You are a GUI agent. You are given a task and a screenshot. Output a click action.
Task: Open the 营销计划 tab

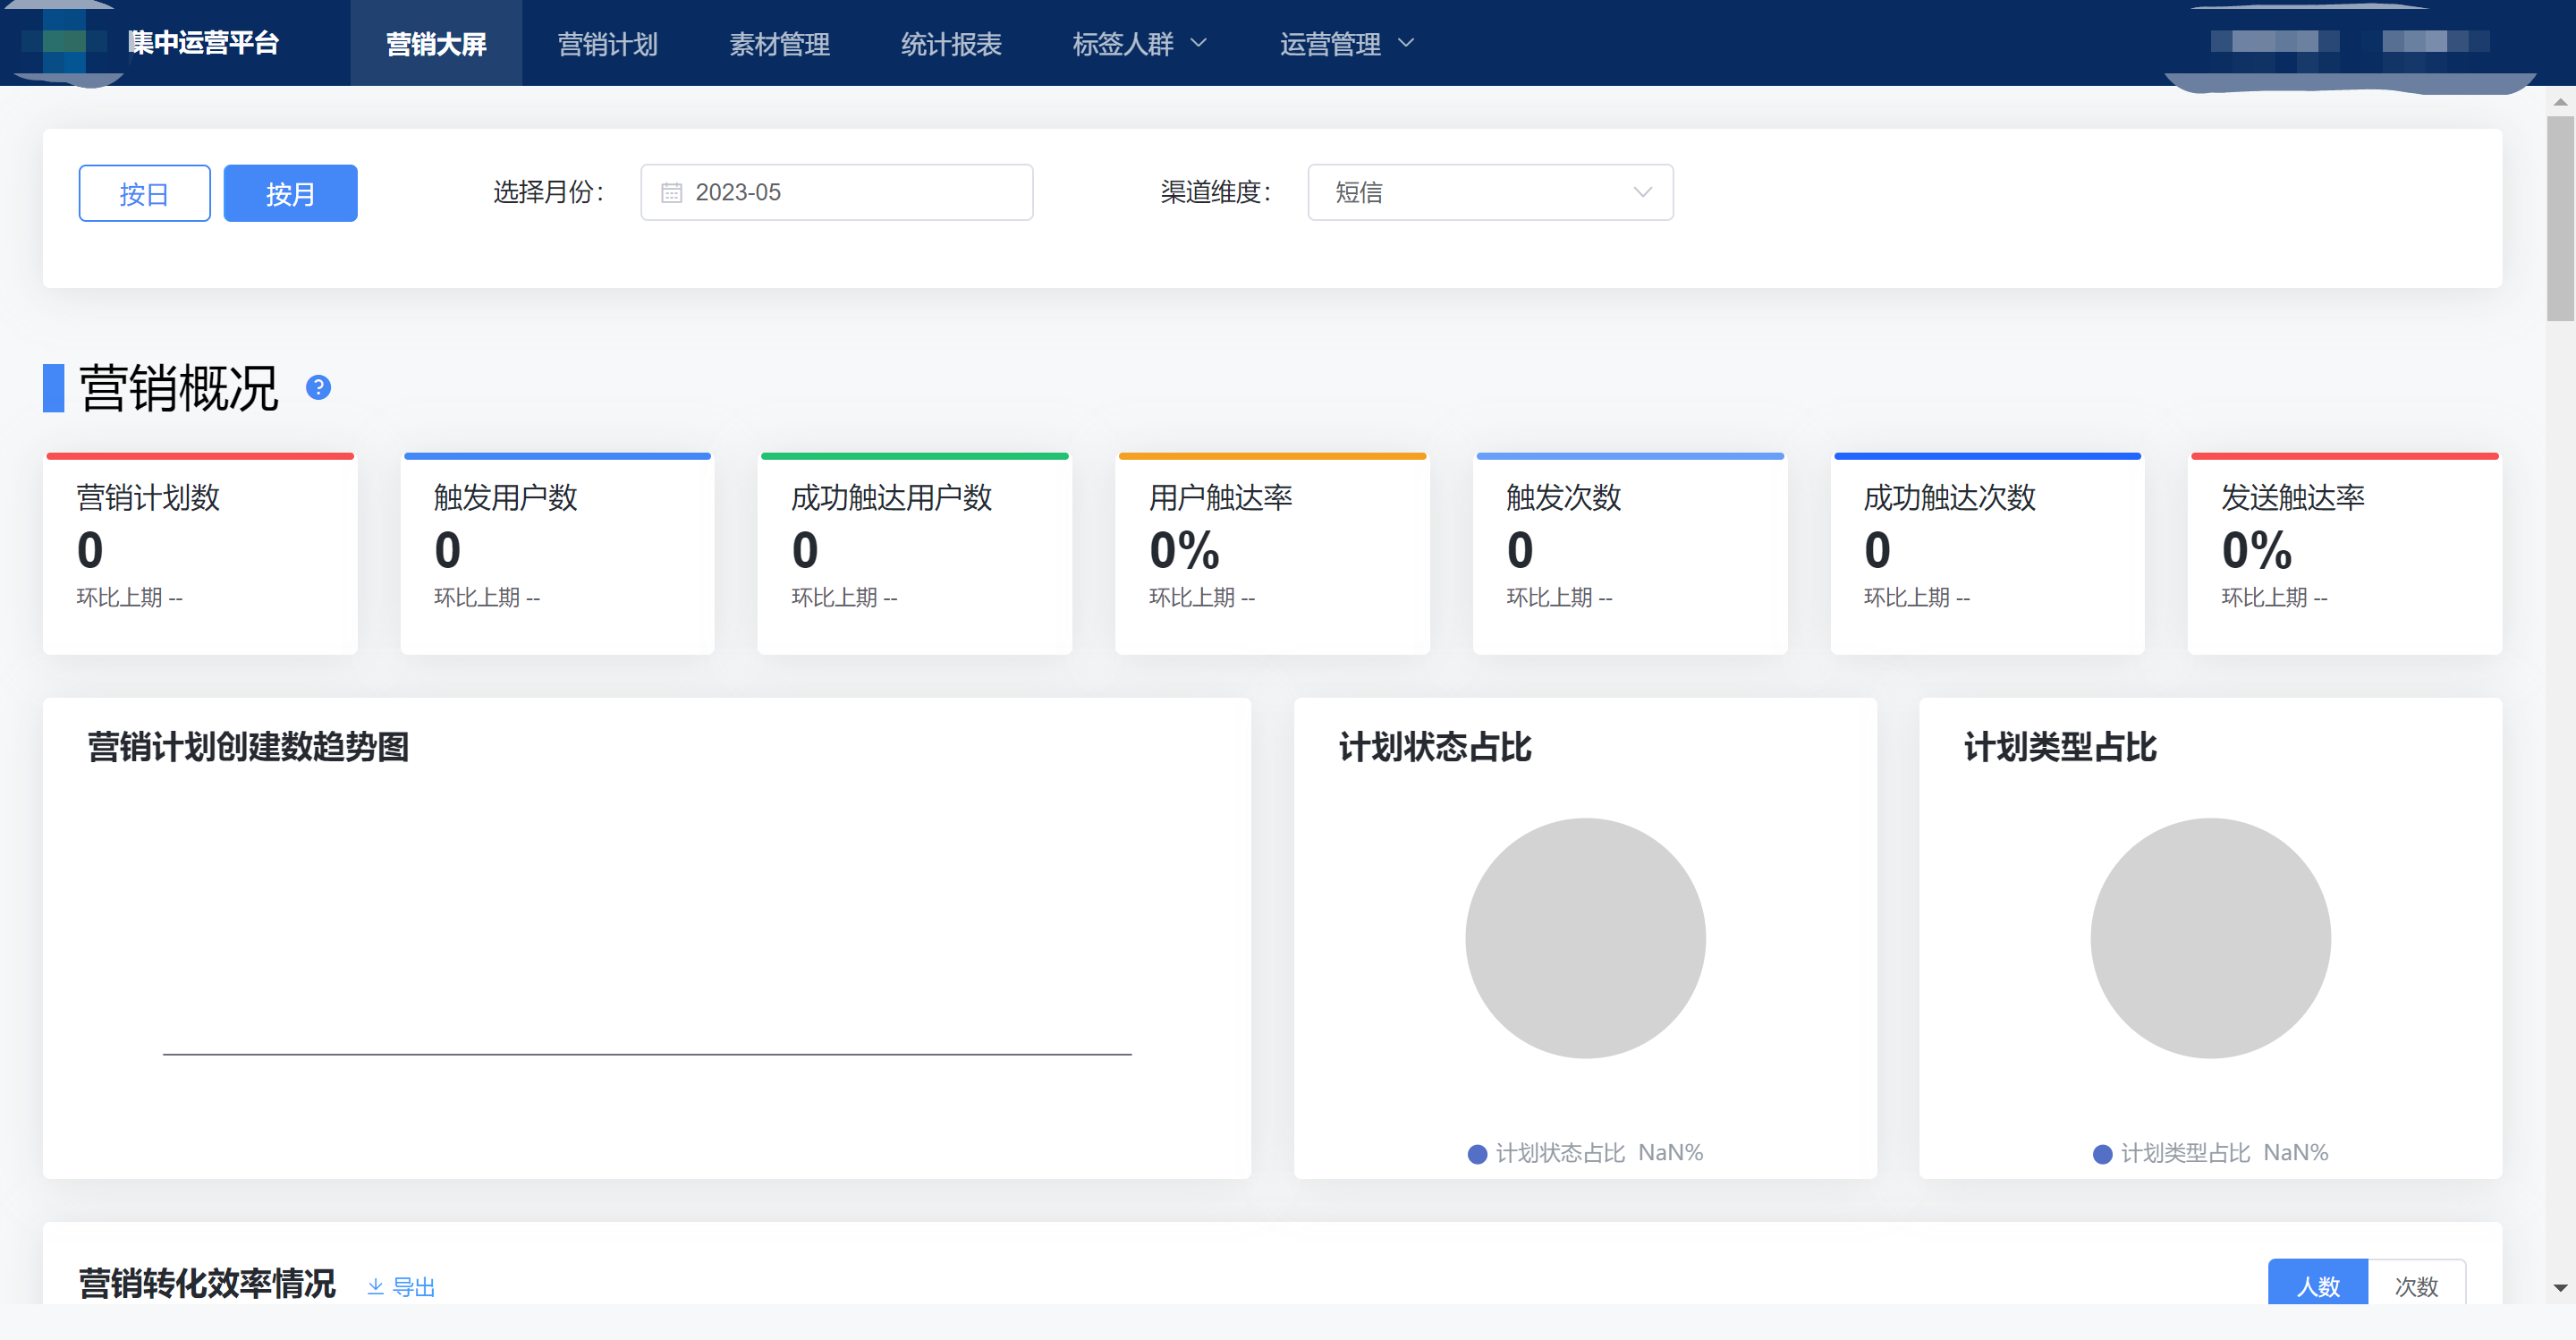tap(607, 43)
